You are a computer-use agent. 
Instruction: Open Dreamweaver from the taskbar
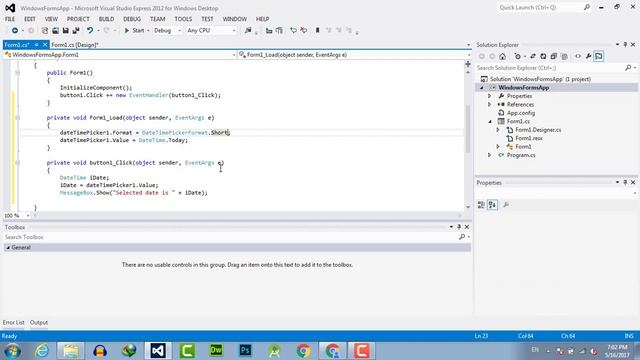click(x=216, y=351)
